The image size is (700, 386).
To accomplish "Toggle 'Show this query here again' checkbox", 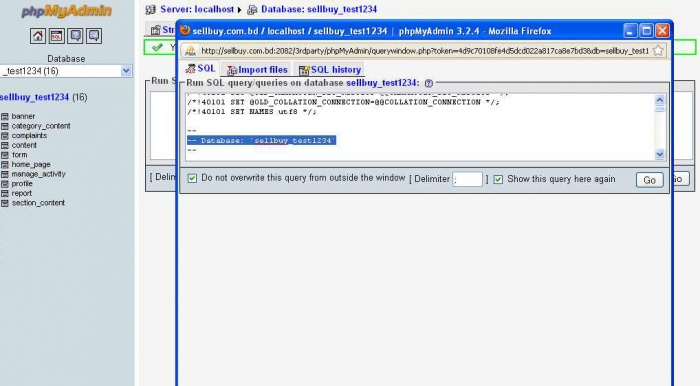I will 498,179.
